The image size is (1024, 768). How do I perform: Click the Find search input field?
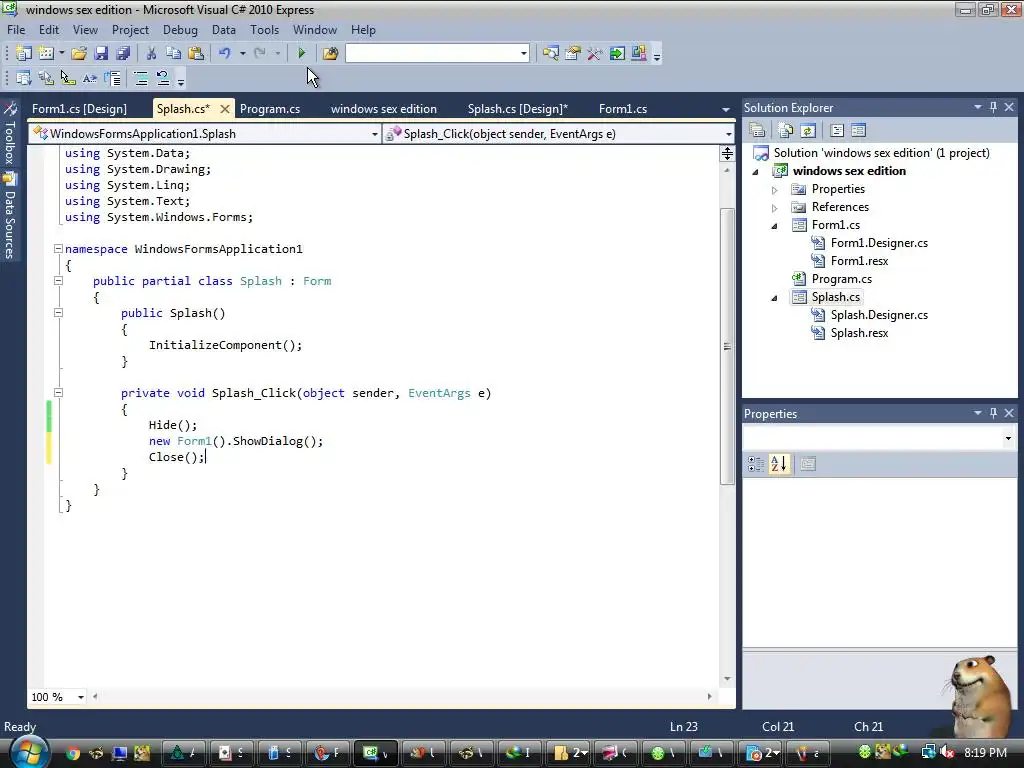coord(432,54)
